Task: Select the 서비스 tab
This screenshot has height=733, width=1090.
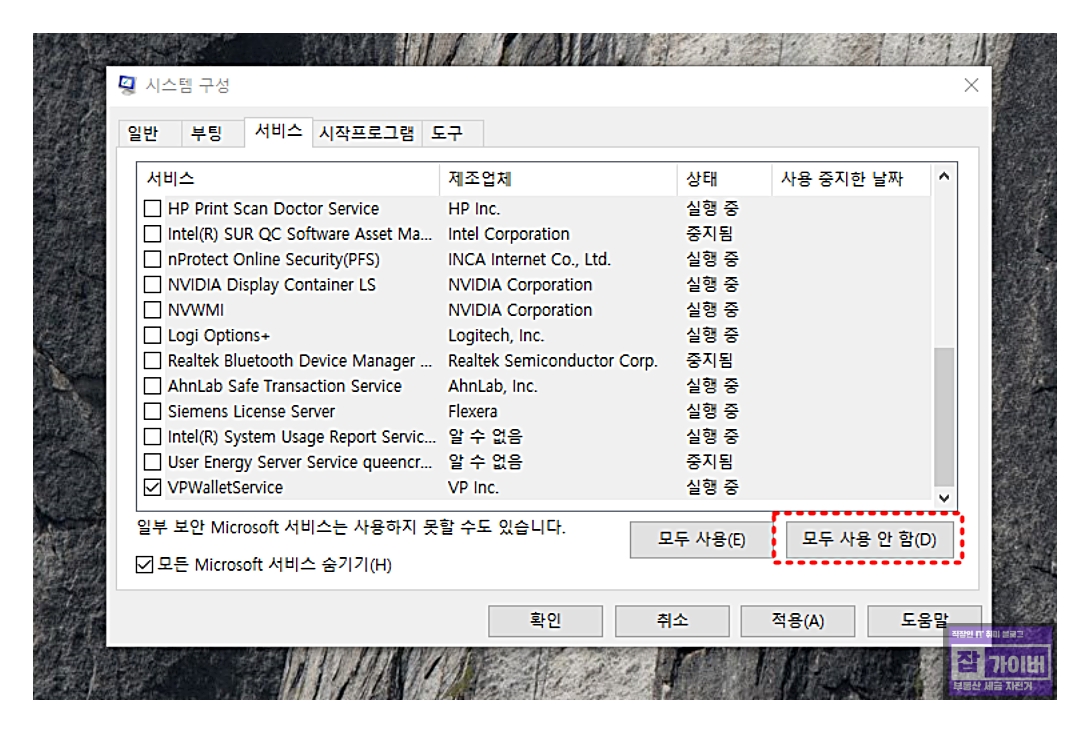Action: point(278,131)
